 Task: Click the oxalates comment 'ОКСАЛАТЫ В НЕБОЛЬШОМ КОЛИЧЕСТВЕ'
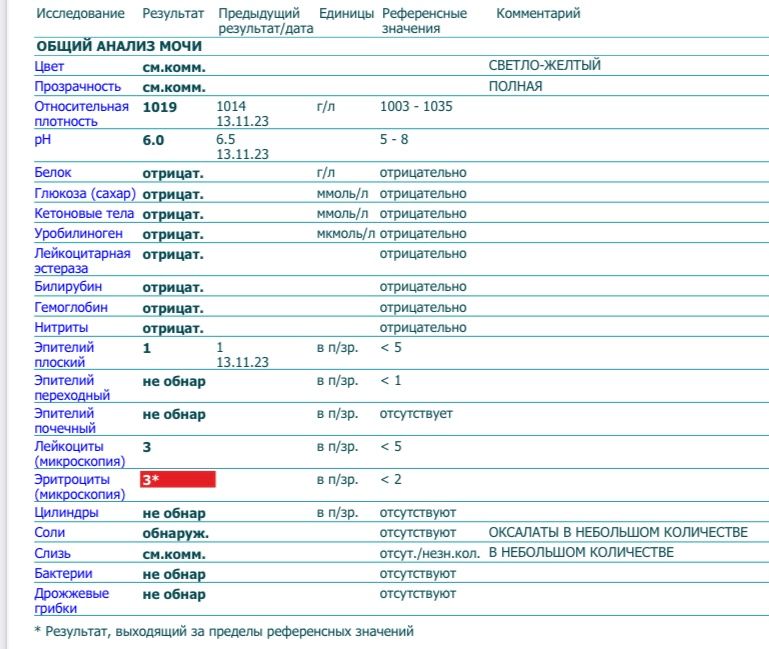pyautogui.click(x=617, y=533)
